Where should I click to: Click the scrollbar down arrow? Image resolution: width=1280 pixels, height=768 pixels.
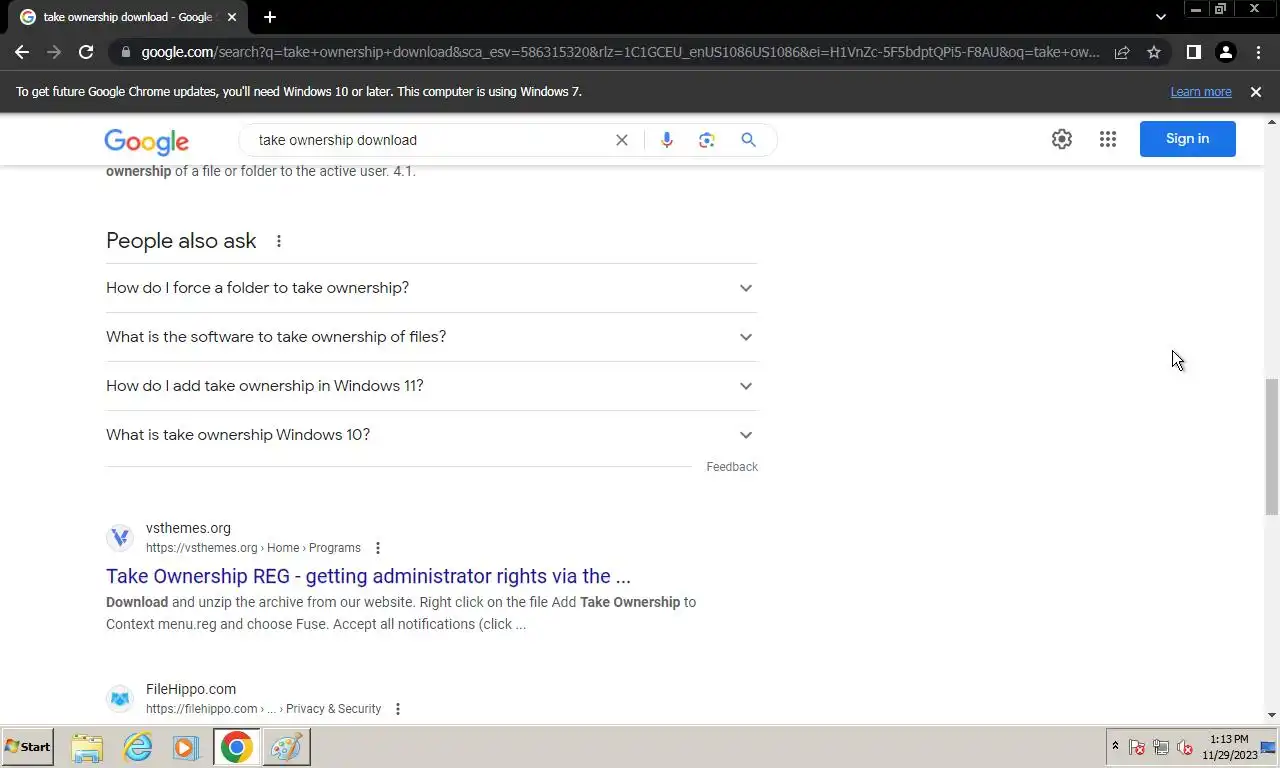(1272, 715)
